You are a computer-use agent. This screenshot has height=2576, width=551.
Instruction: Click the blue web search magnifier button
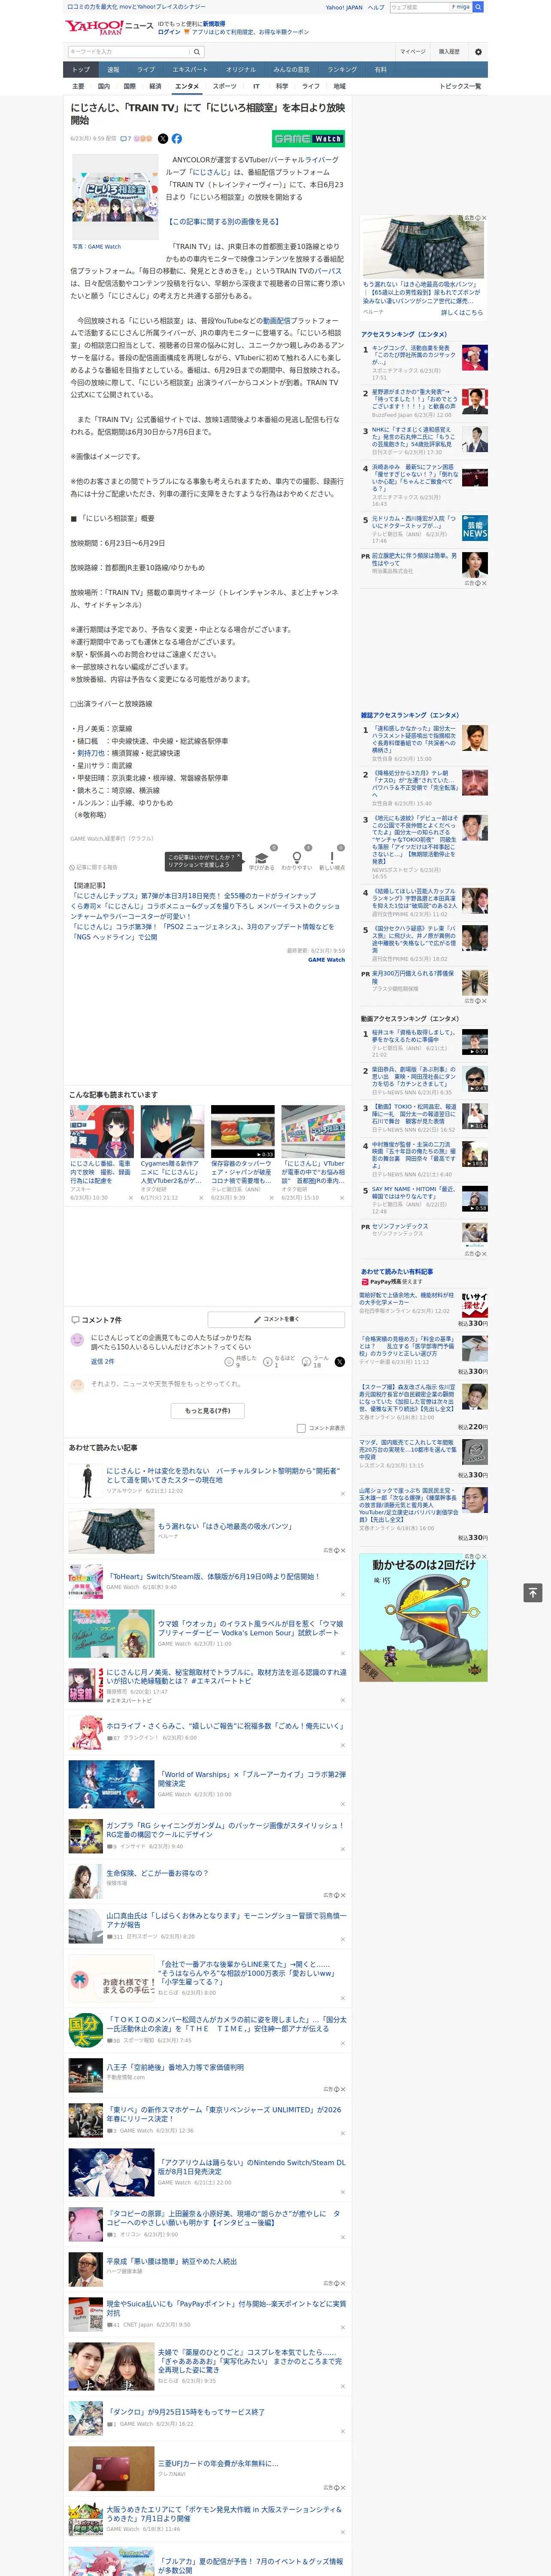point(478,7)
